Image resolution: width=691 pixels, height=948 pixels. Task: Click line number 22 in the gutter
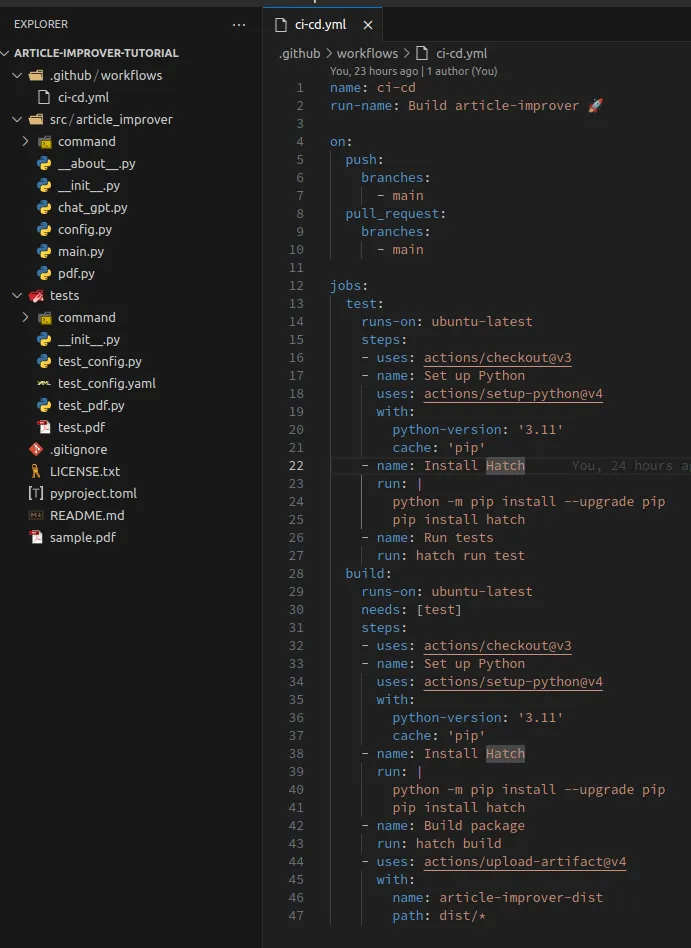pyautogui.click(x=296, y=465)
